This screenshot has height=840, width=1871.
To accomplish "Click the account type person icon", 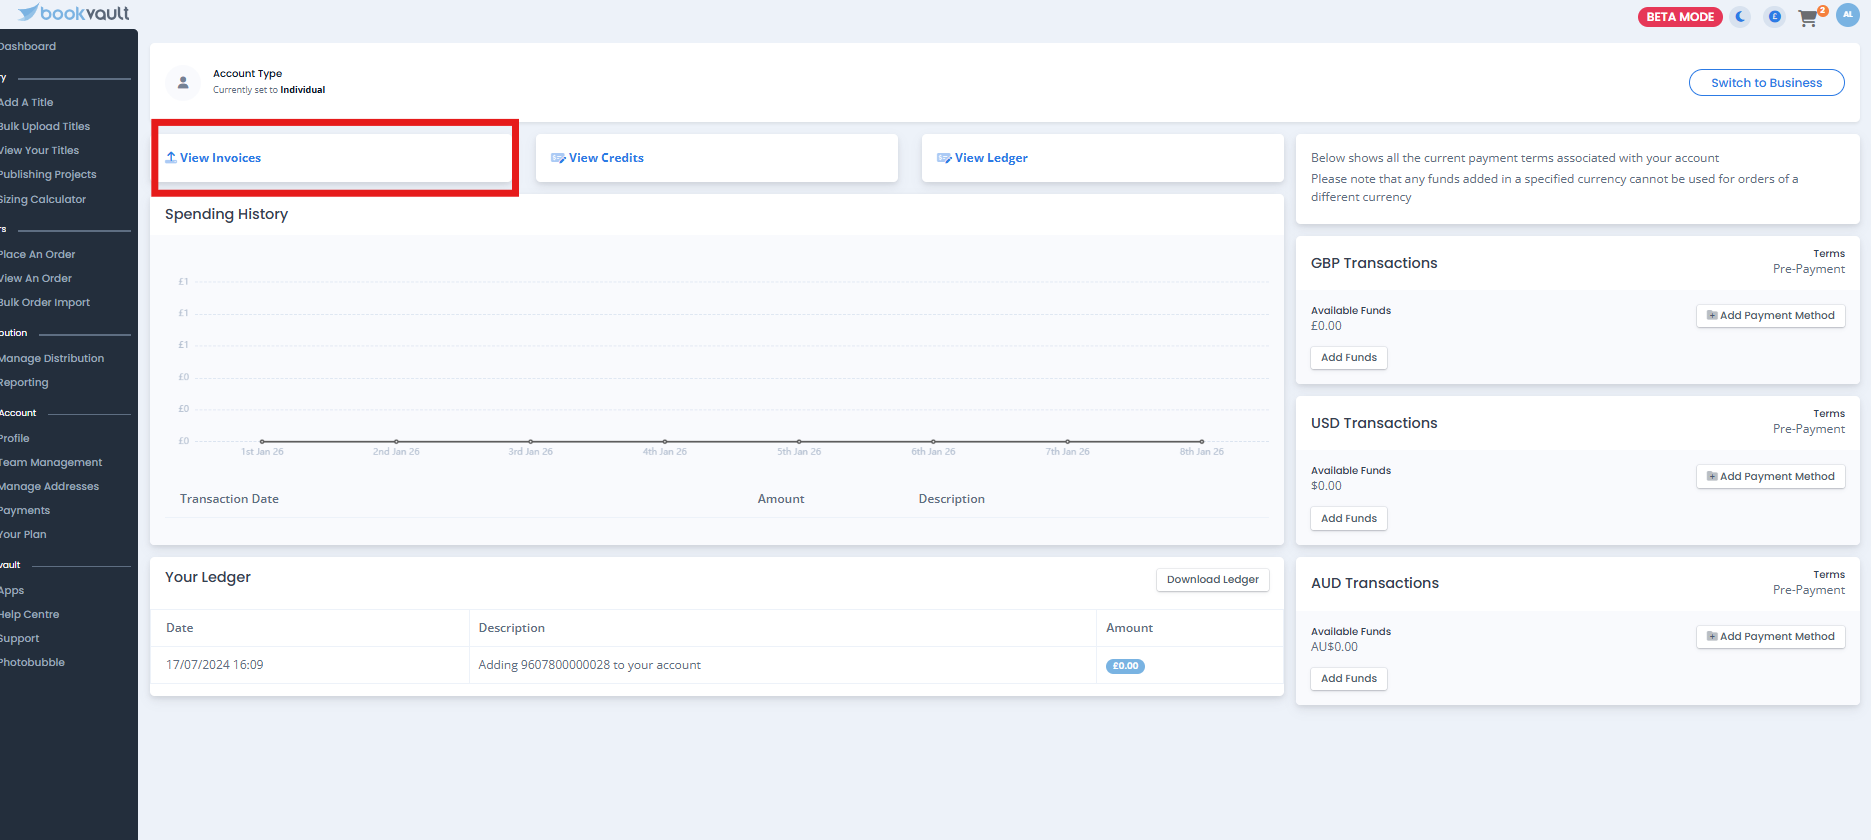I will [x=183, y=83].
